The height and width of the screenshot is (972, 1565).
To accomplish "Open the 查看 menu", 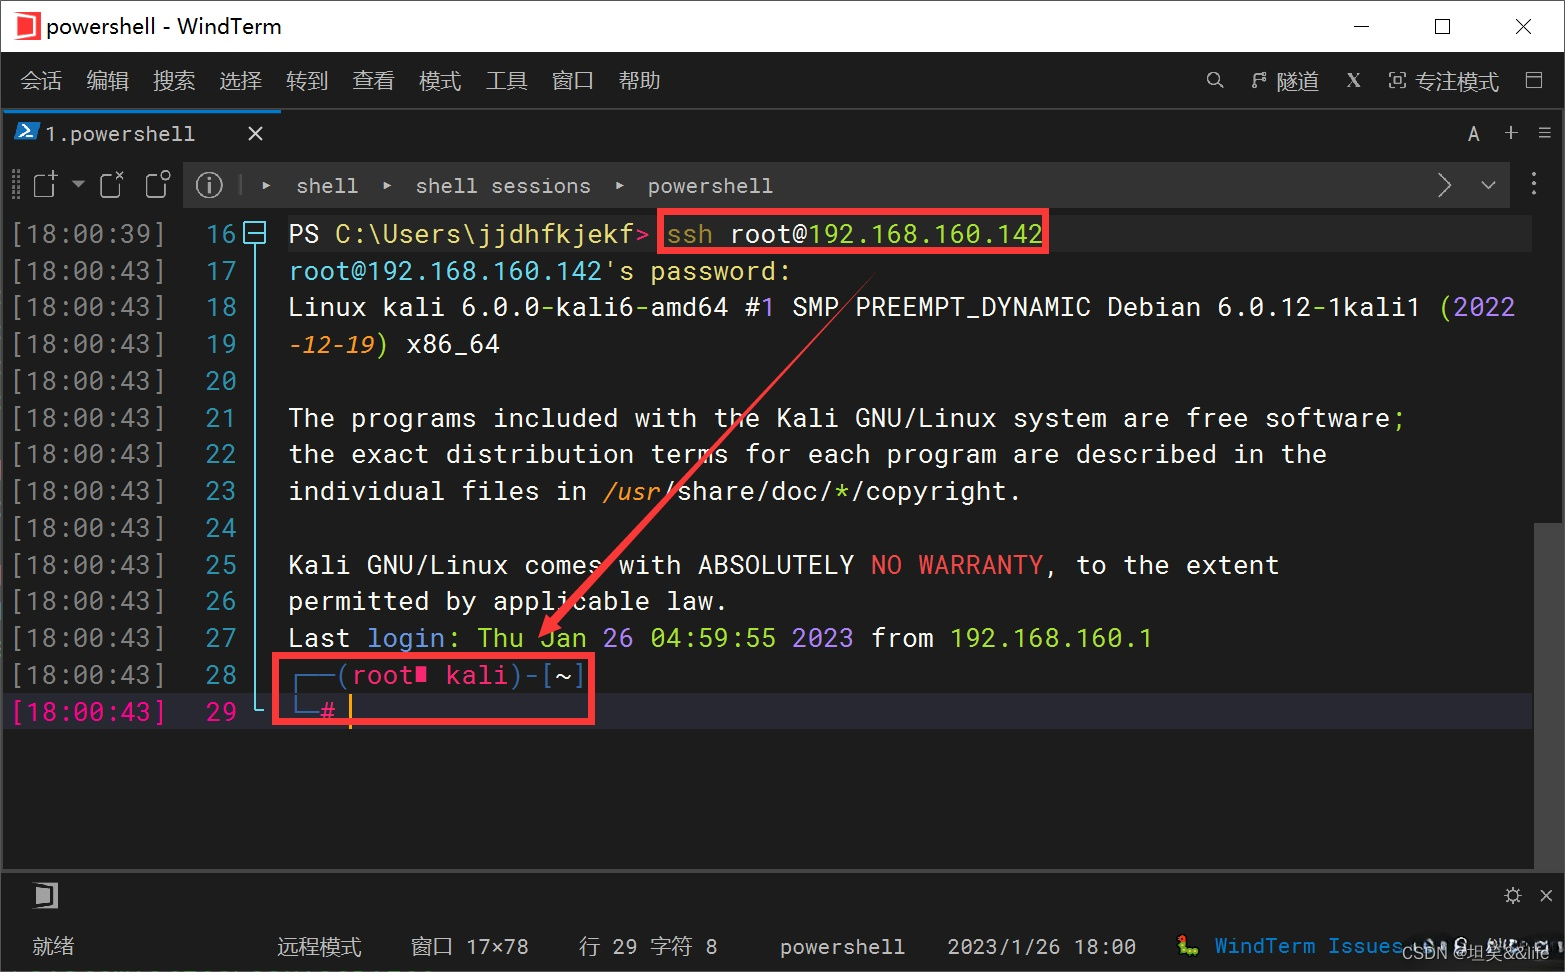I will click(x=373, y=81).
